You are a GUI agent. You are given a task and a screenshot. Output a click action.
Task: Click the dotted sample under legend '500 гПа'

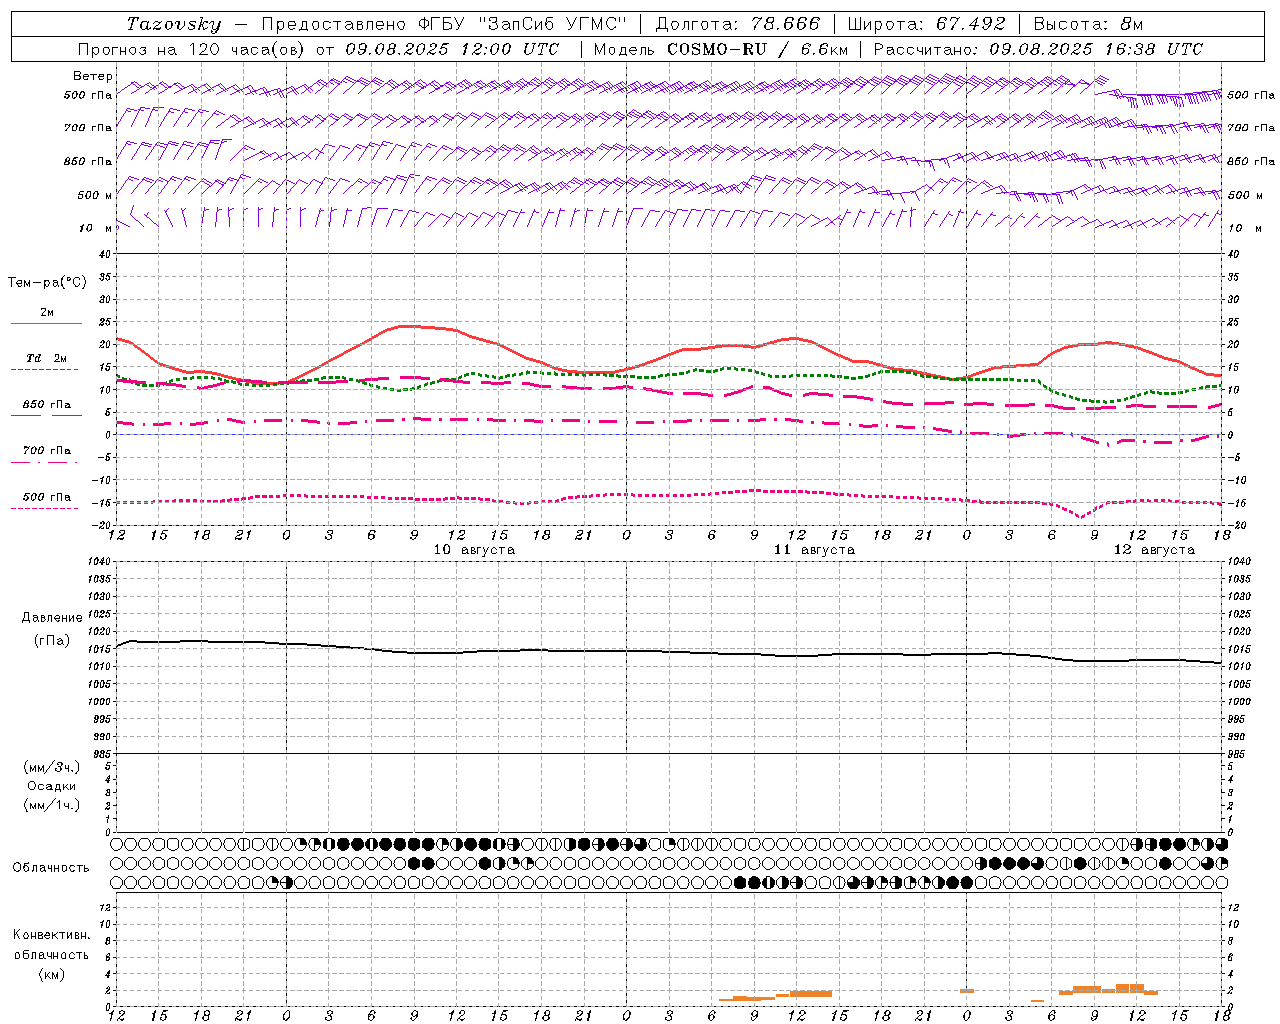[x=45, y=508]
